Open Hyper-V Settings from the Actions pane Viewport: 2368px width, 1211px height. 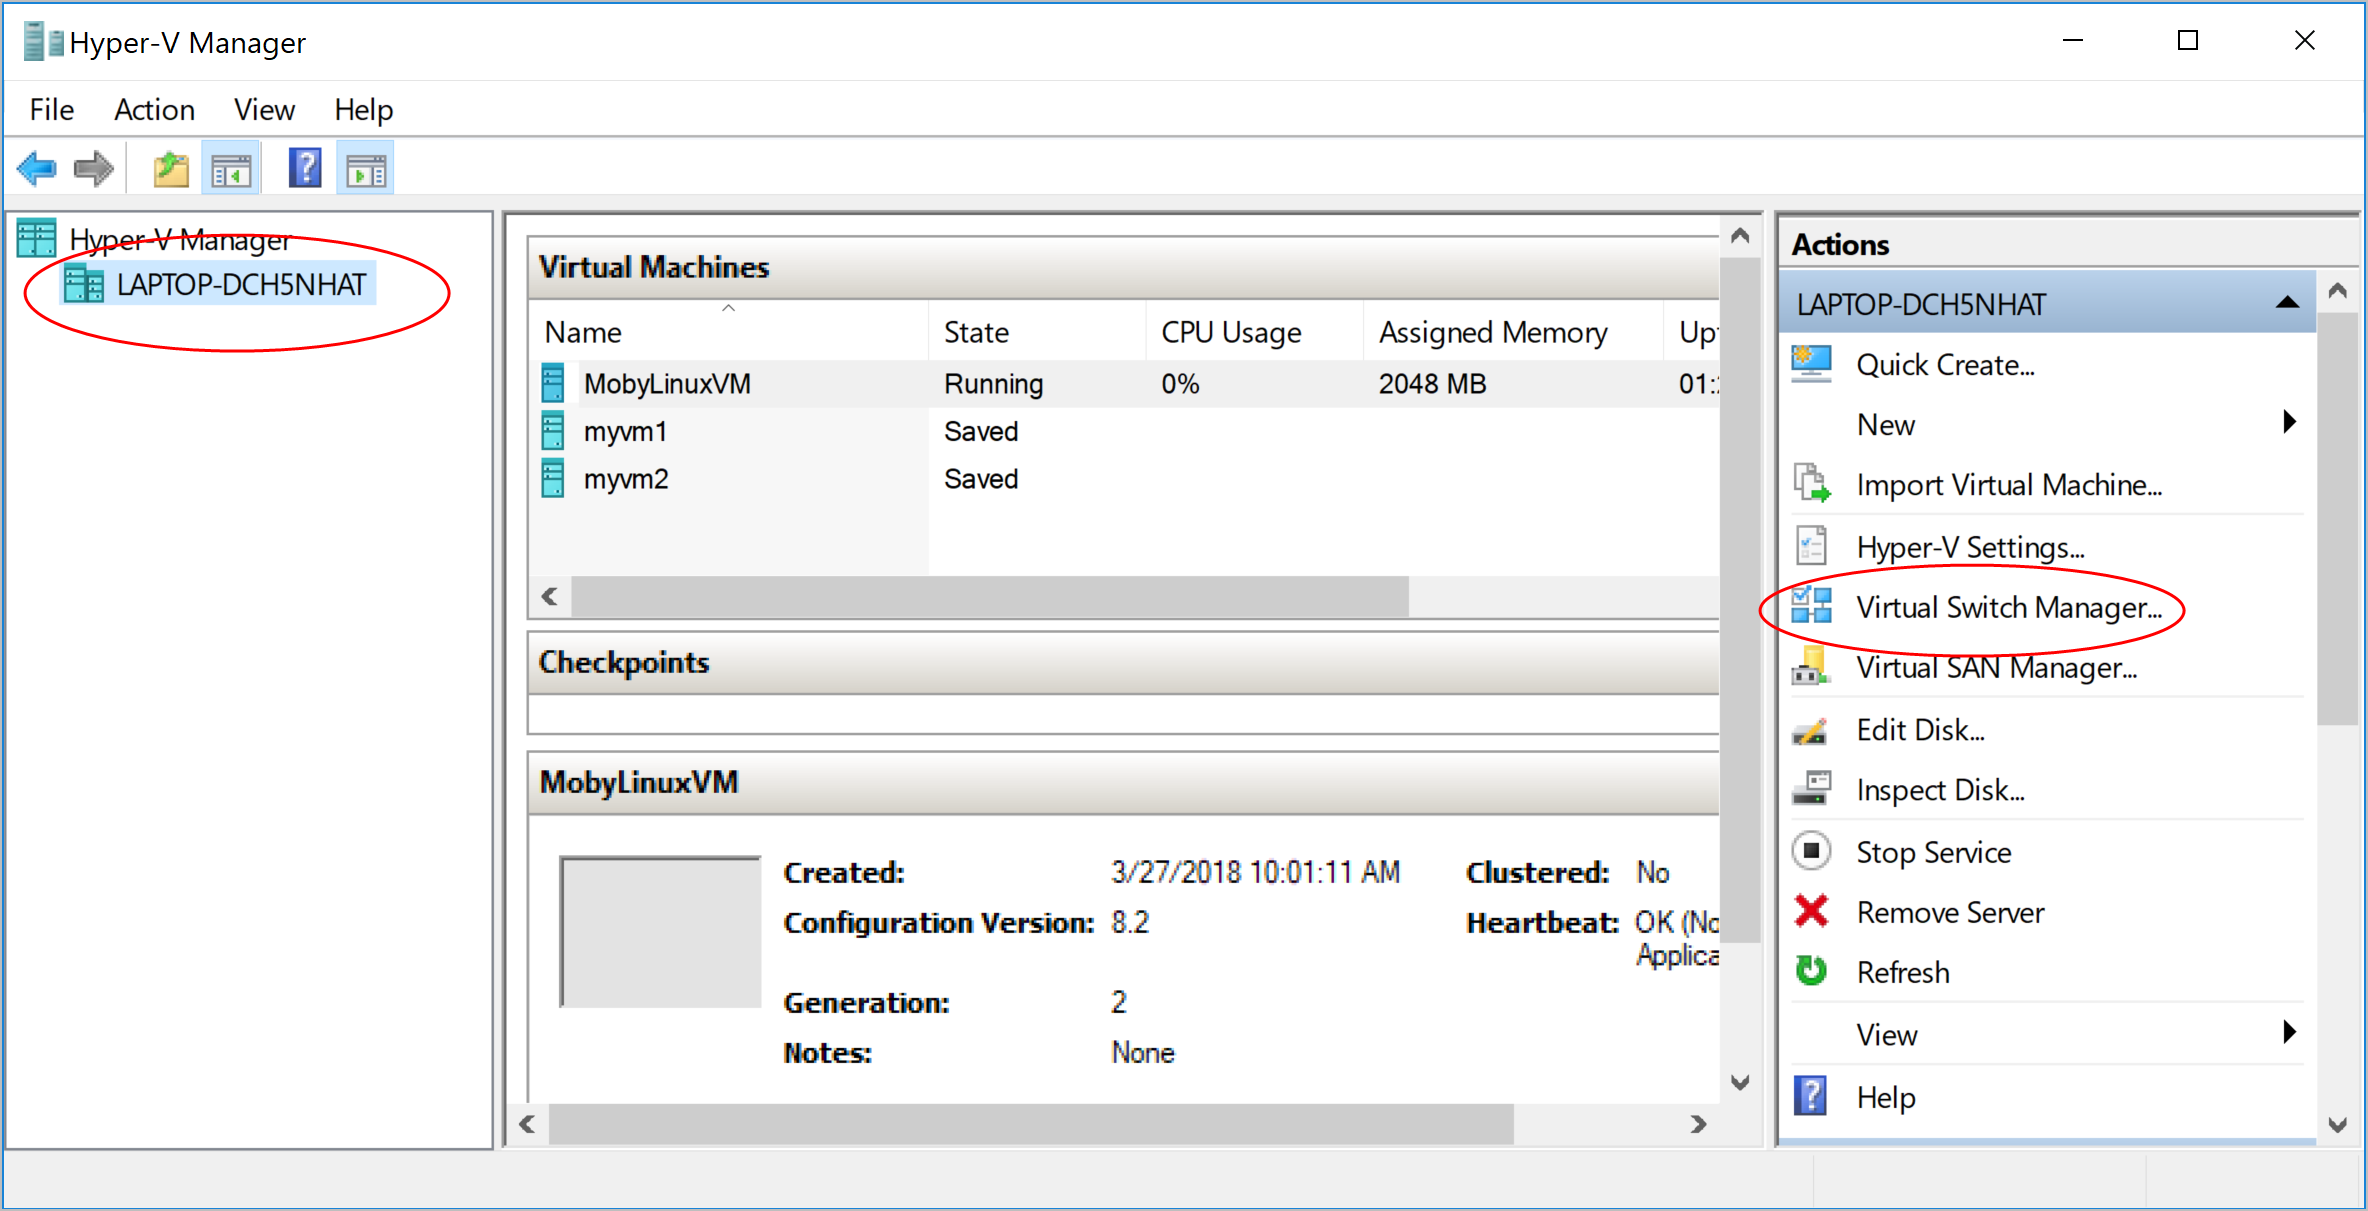click(x=1968, y=546)
